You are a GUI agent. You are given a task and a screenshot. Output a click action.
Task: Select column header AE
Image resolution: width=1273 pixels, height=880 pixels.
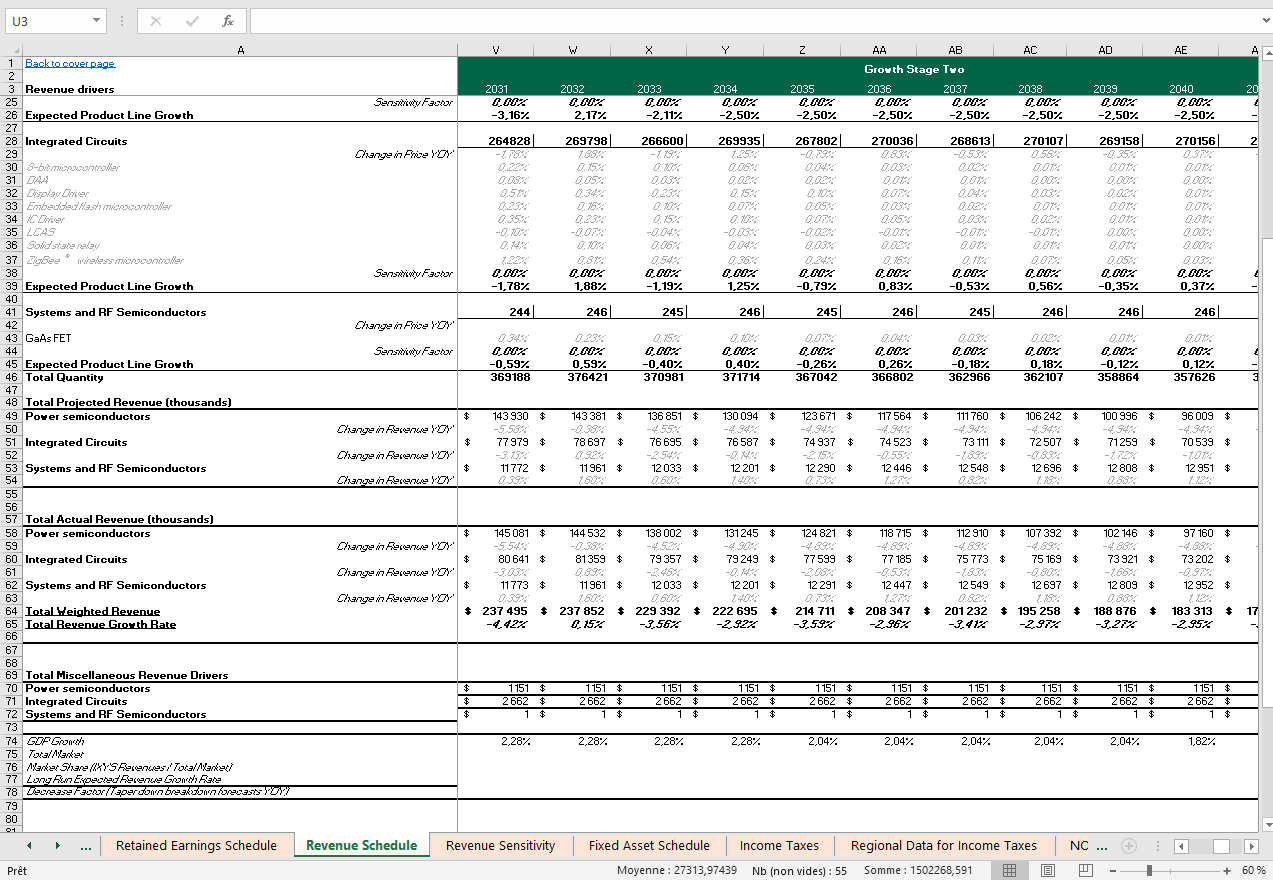(1181, 50)
